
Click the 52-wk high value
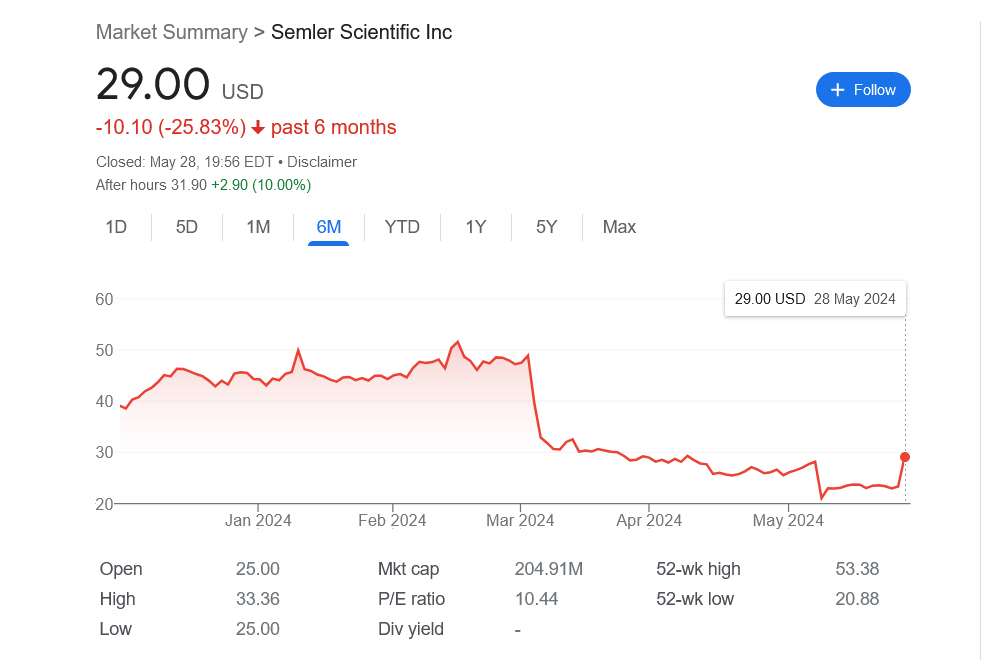pyautogui.click(x=856, y=569)
